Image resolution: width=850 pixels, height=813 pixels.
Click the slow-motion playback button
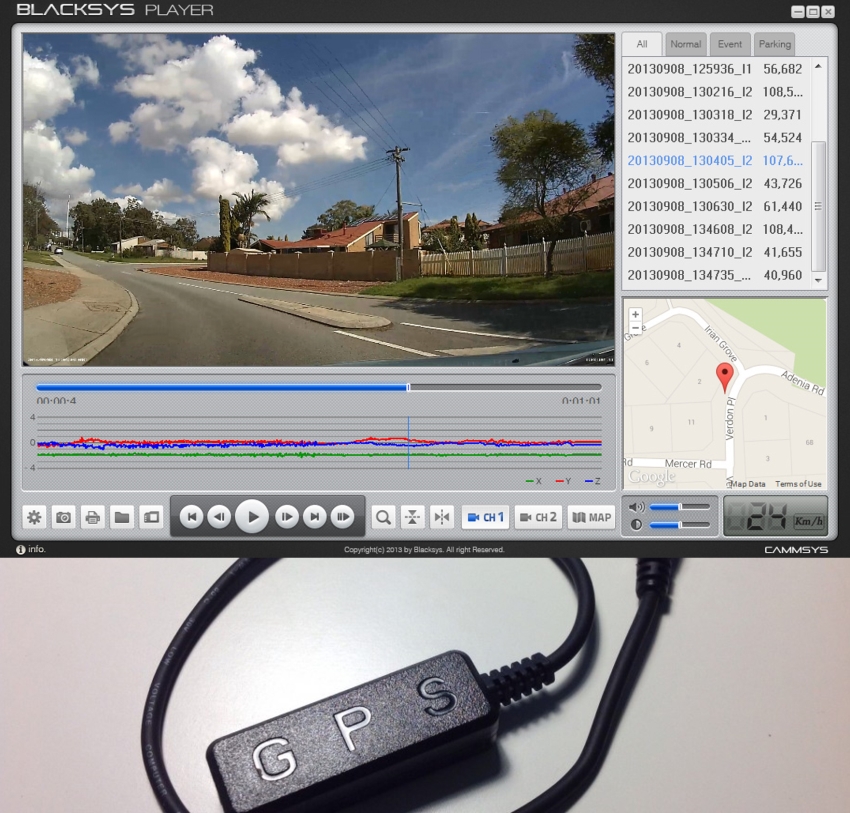click(343, 517)
